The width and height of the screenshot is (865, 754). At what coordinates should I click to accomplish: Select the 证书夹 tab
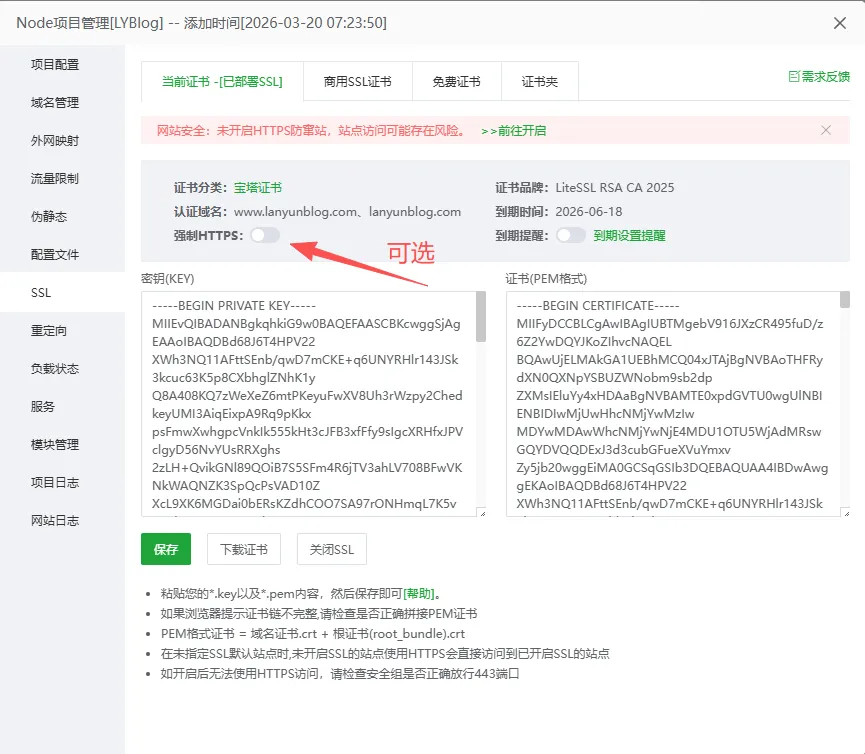click(539, 82)
